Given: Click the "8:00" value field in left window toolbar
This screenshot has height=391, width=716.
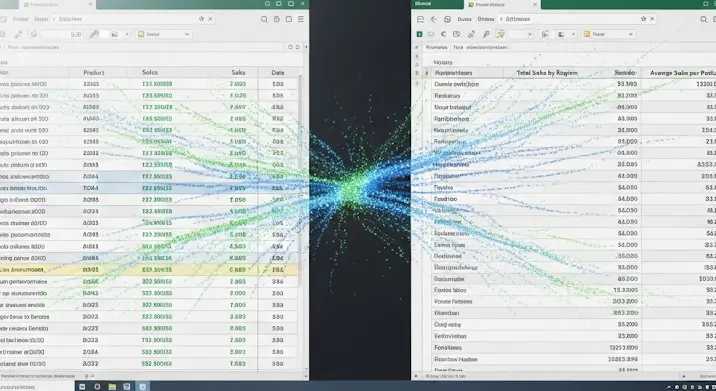Looking at the screenshot, I should [61, 34].
